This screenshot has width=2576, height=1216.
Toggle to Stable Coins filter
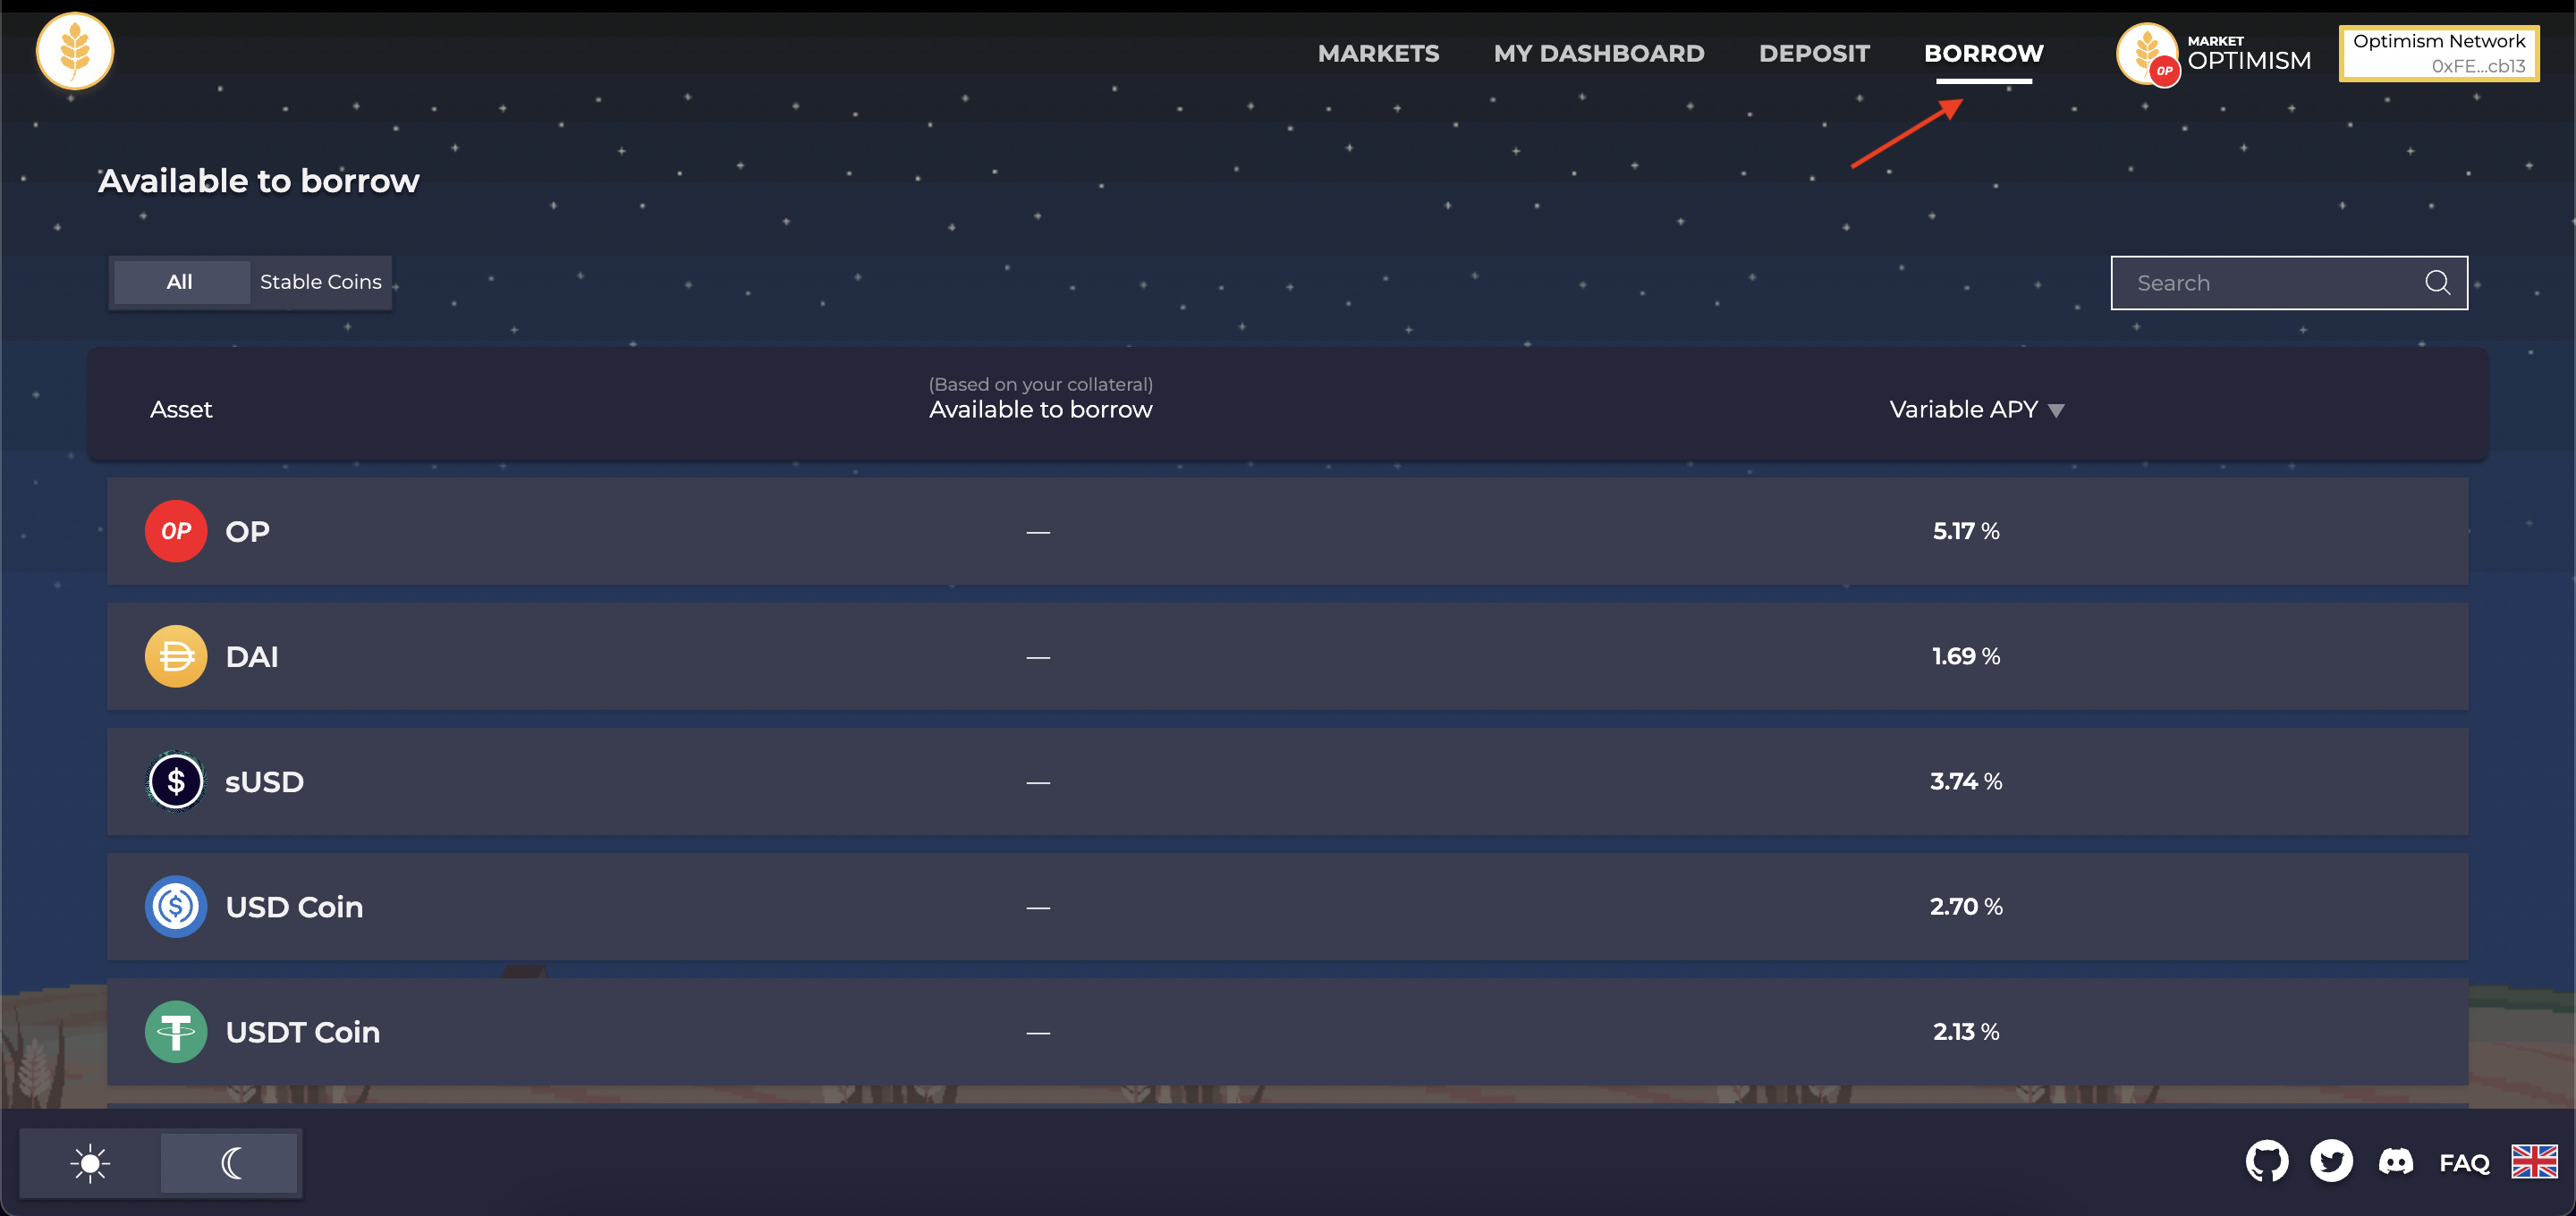click(x=320, y=281)
